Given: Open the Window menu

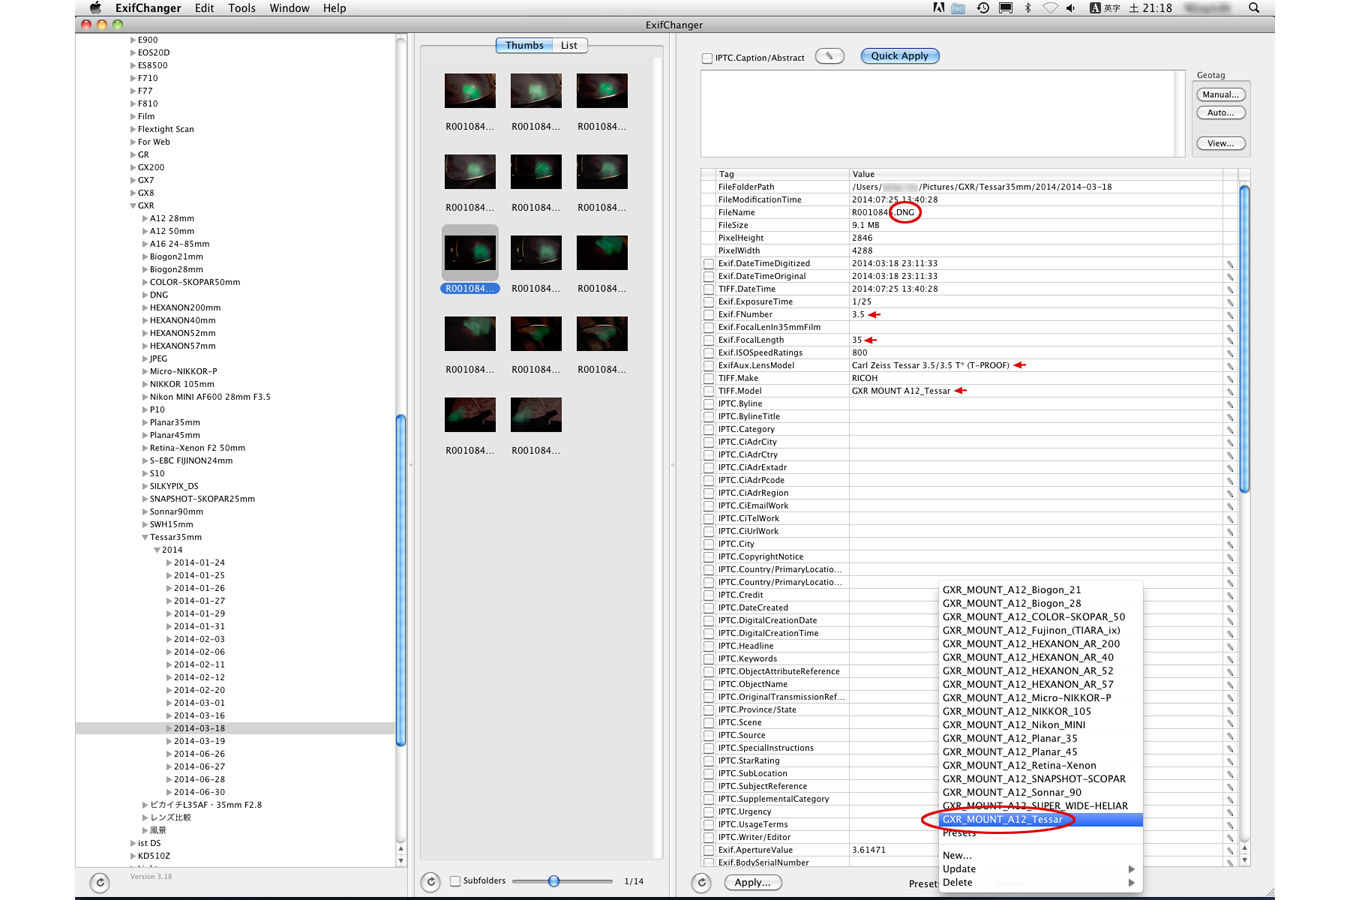Looking at the screenshot, I should click(289, 8).
